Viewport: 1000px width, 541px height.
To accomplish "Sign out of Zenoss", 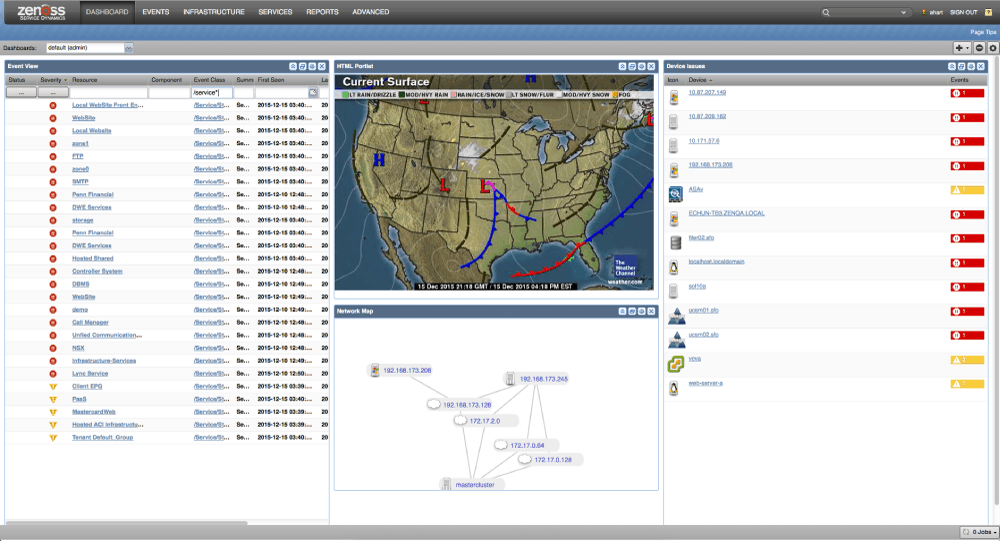I will tap(963, 12).
